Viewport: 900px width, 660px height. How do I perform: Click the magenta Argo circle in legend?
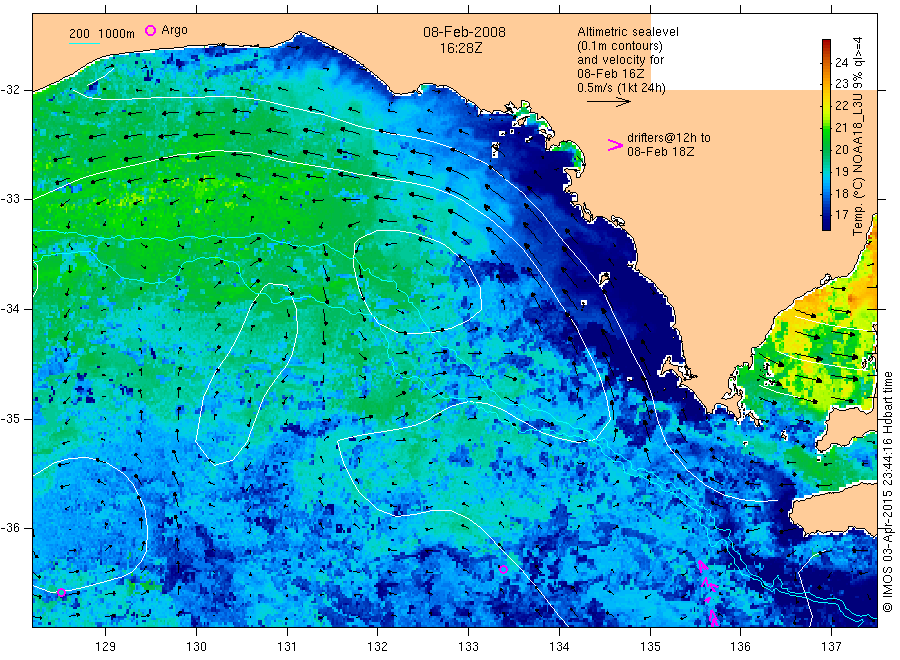click(150, 30)
